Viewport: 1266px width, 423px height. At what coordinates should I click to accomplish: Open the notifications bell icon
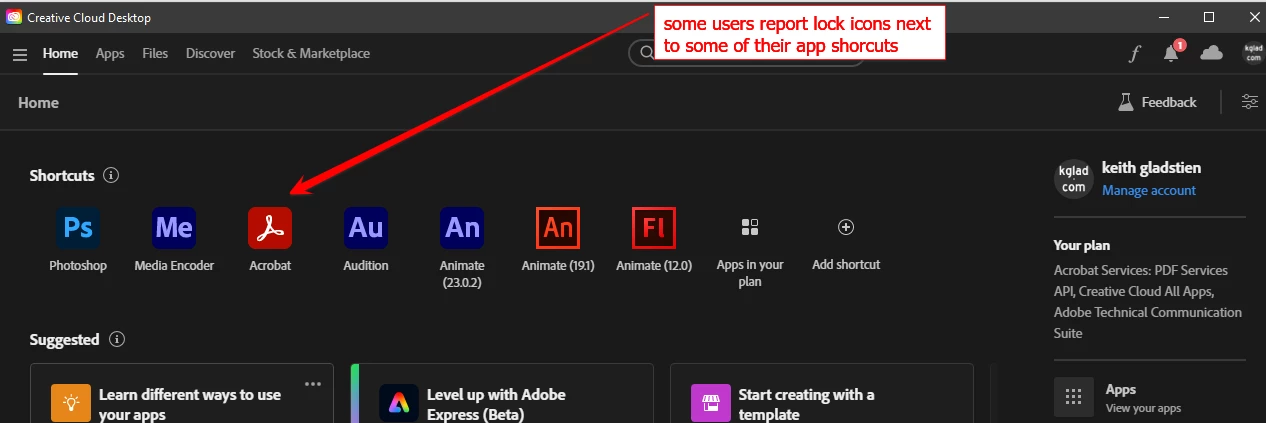coord(1171,54)
